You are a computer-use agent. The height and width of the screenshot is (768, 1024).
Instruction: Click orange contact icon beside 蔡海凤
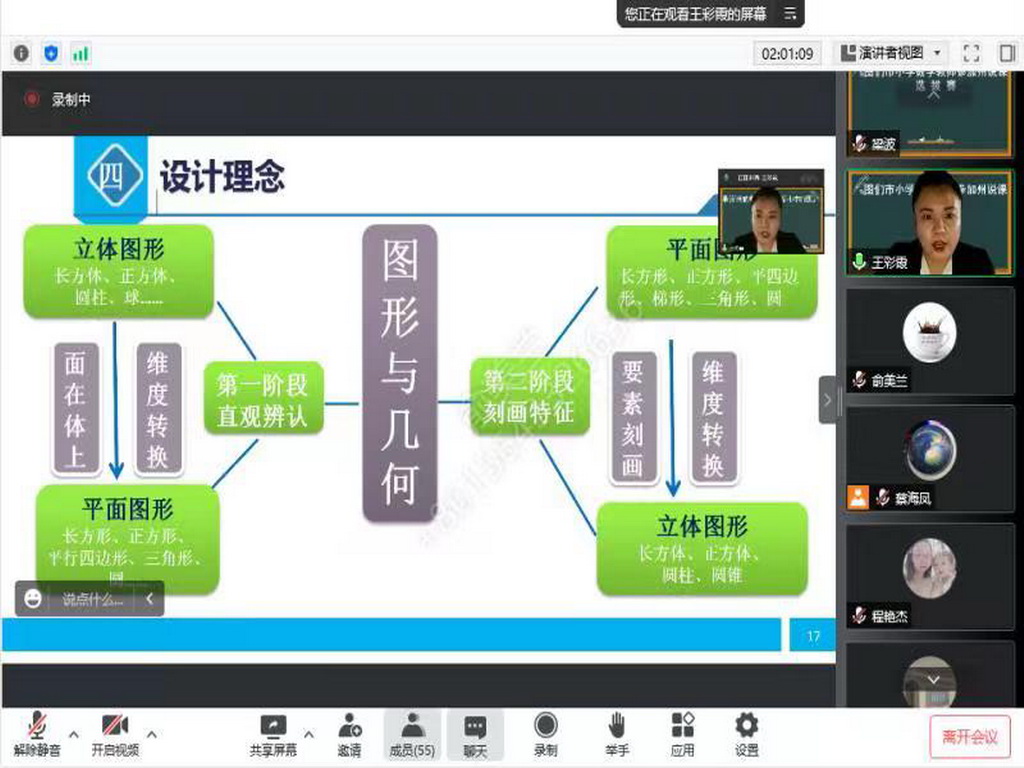pyautogui.click(x=857, y=498)
